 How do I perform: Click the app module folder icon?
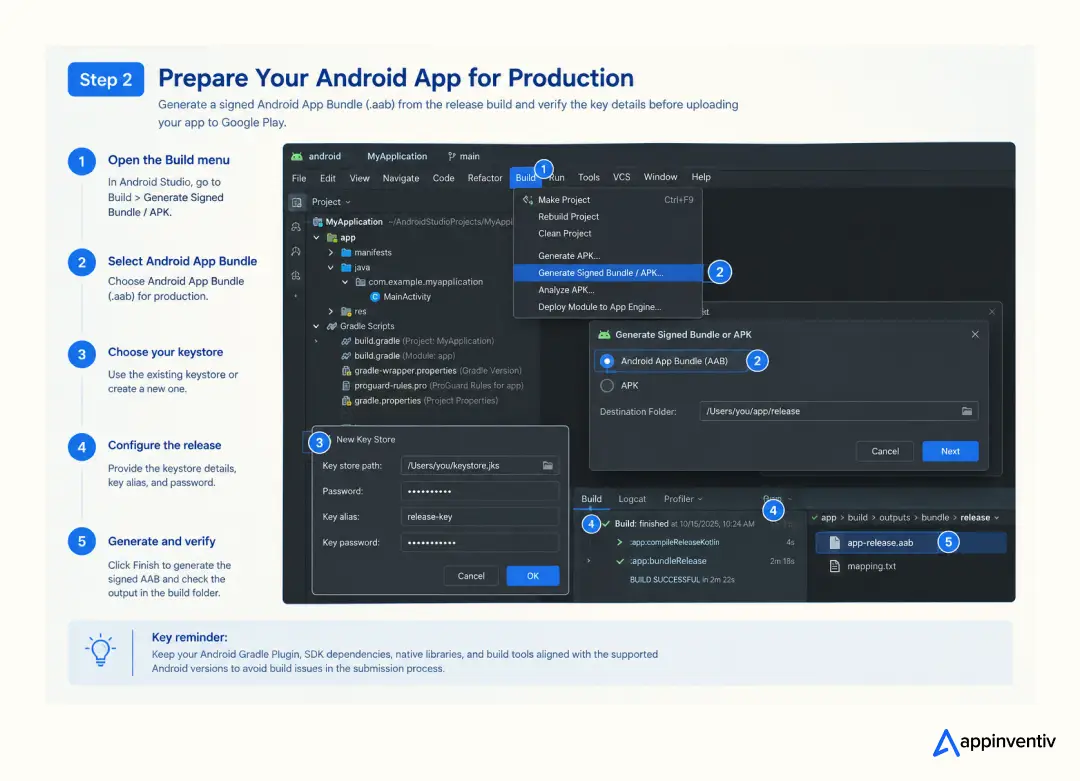click(x=332, y=238)
